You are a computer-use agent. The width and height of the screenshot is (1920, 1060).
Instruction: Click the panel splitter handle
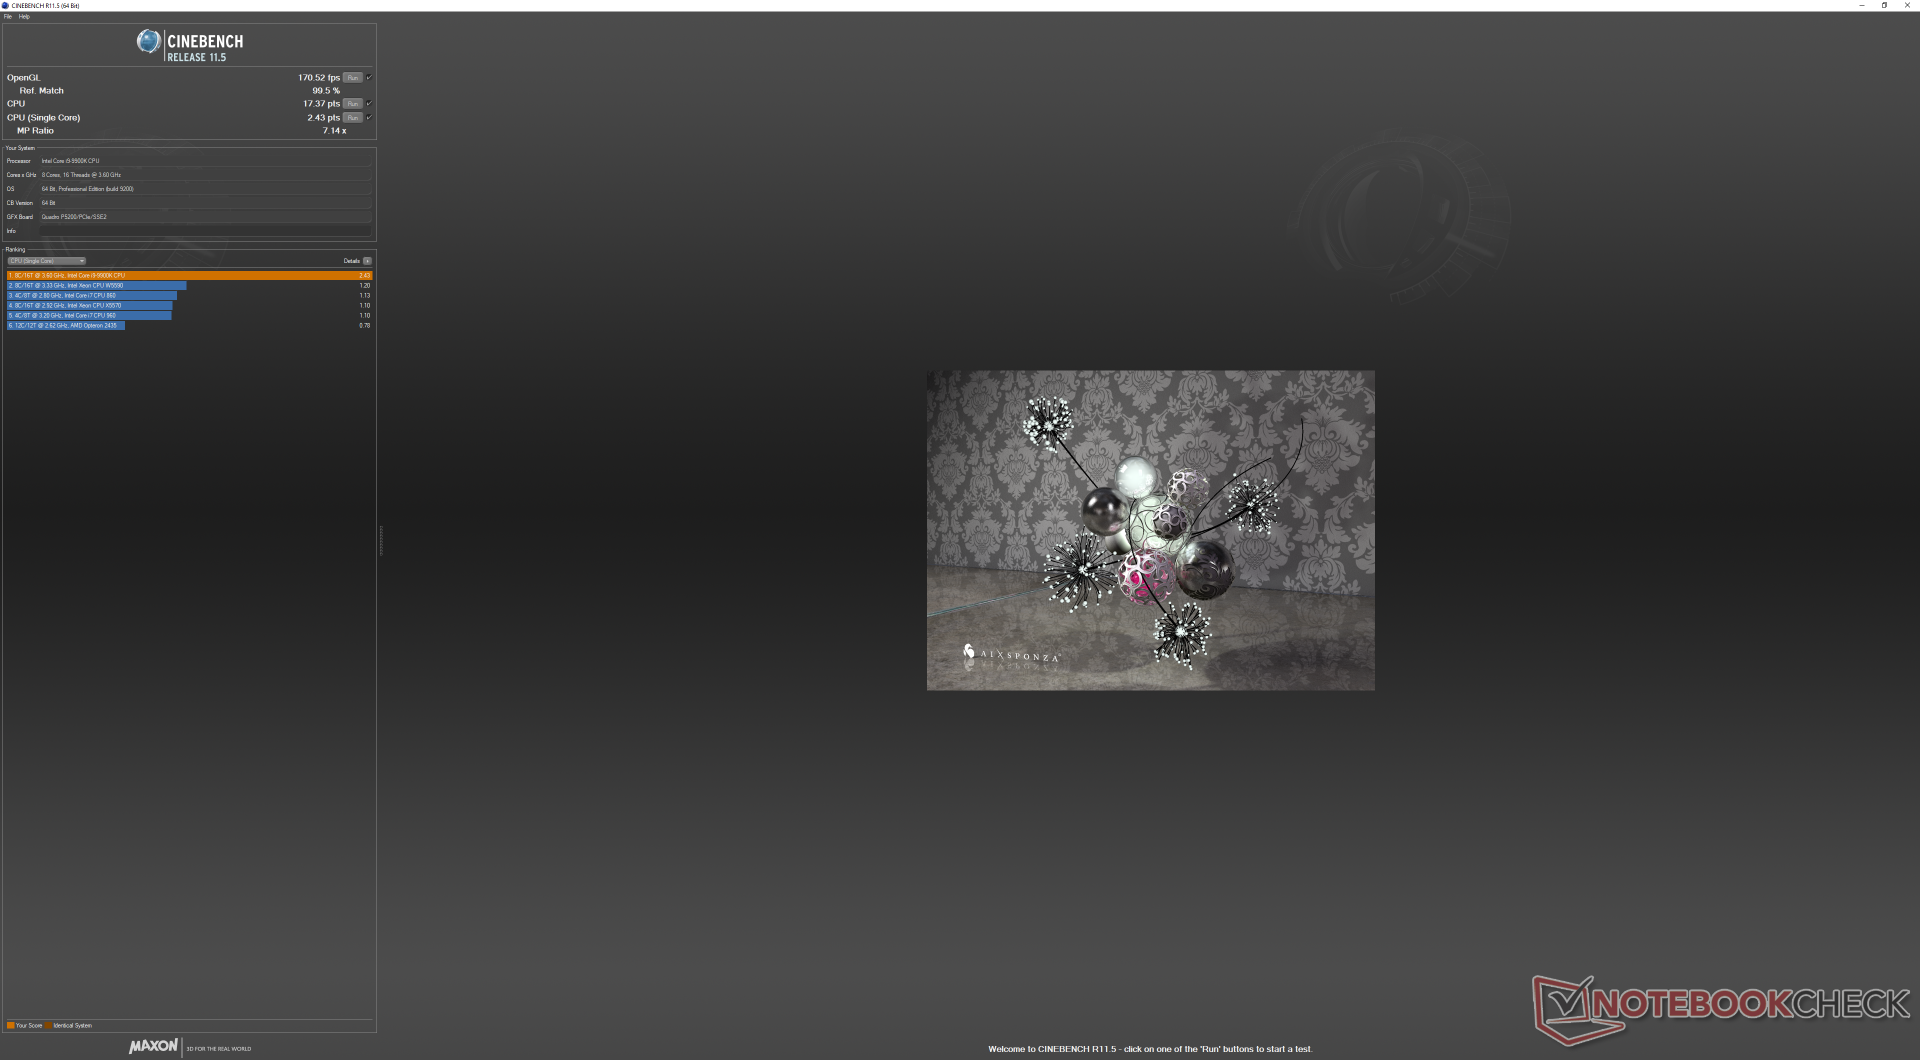381,540
